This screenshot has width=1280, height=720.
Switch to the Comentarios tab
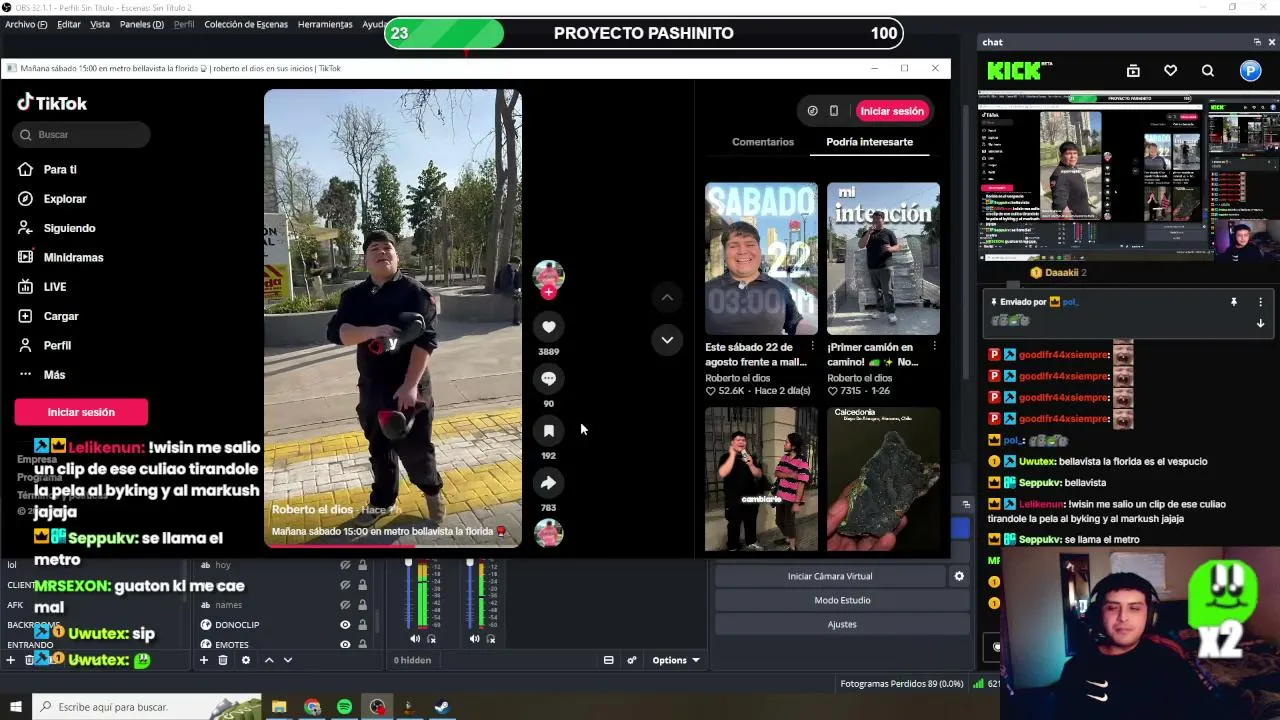pos(763,142)
